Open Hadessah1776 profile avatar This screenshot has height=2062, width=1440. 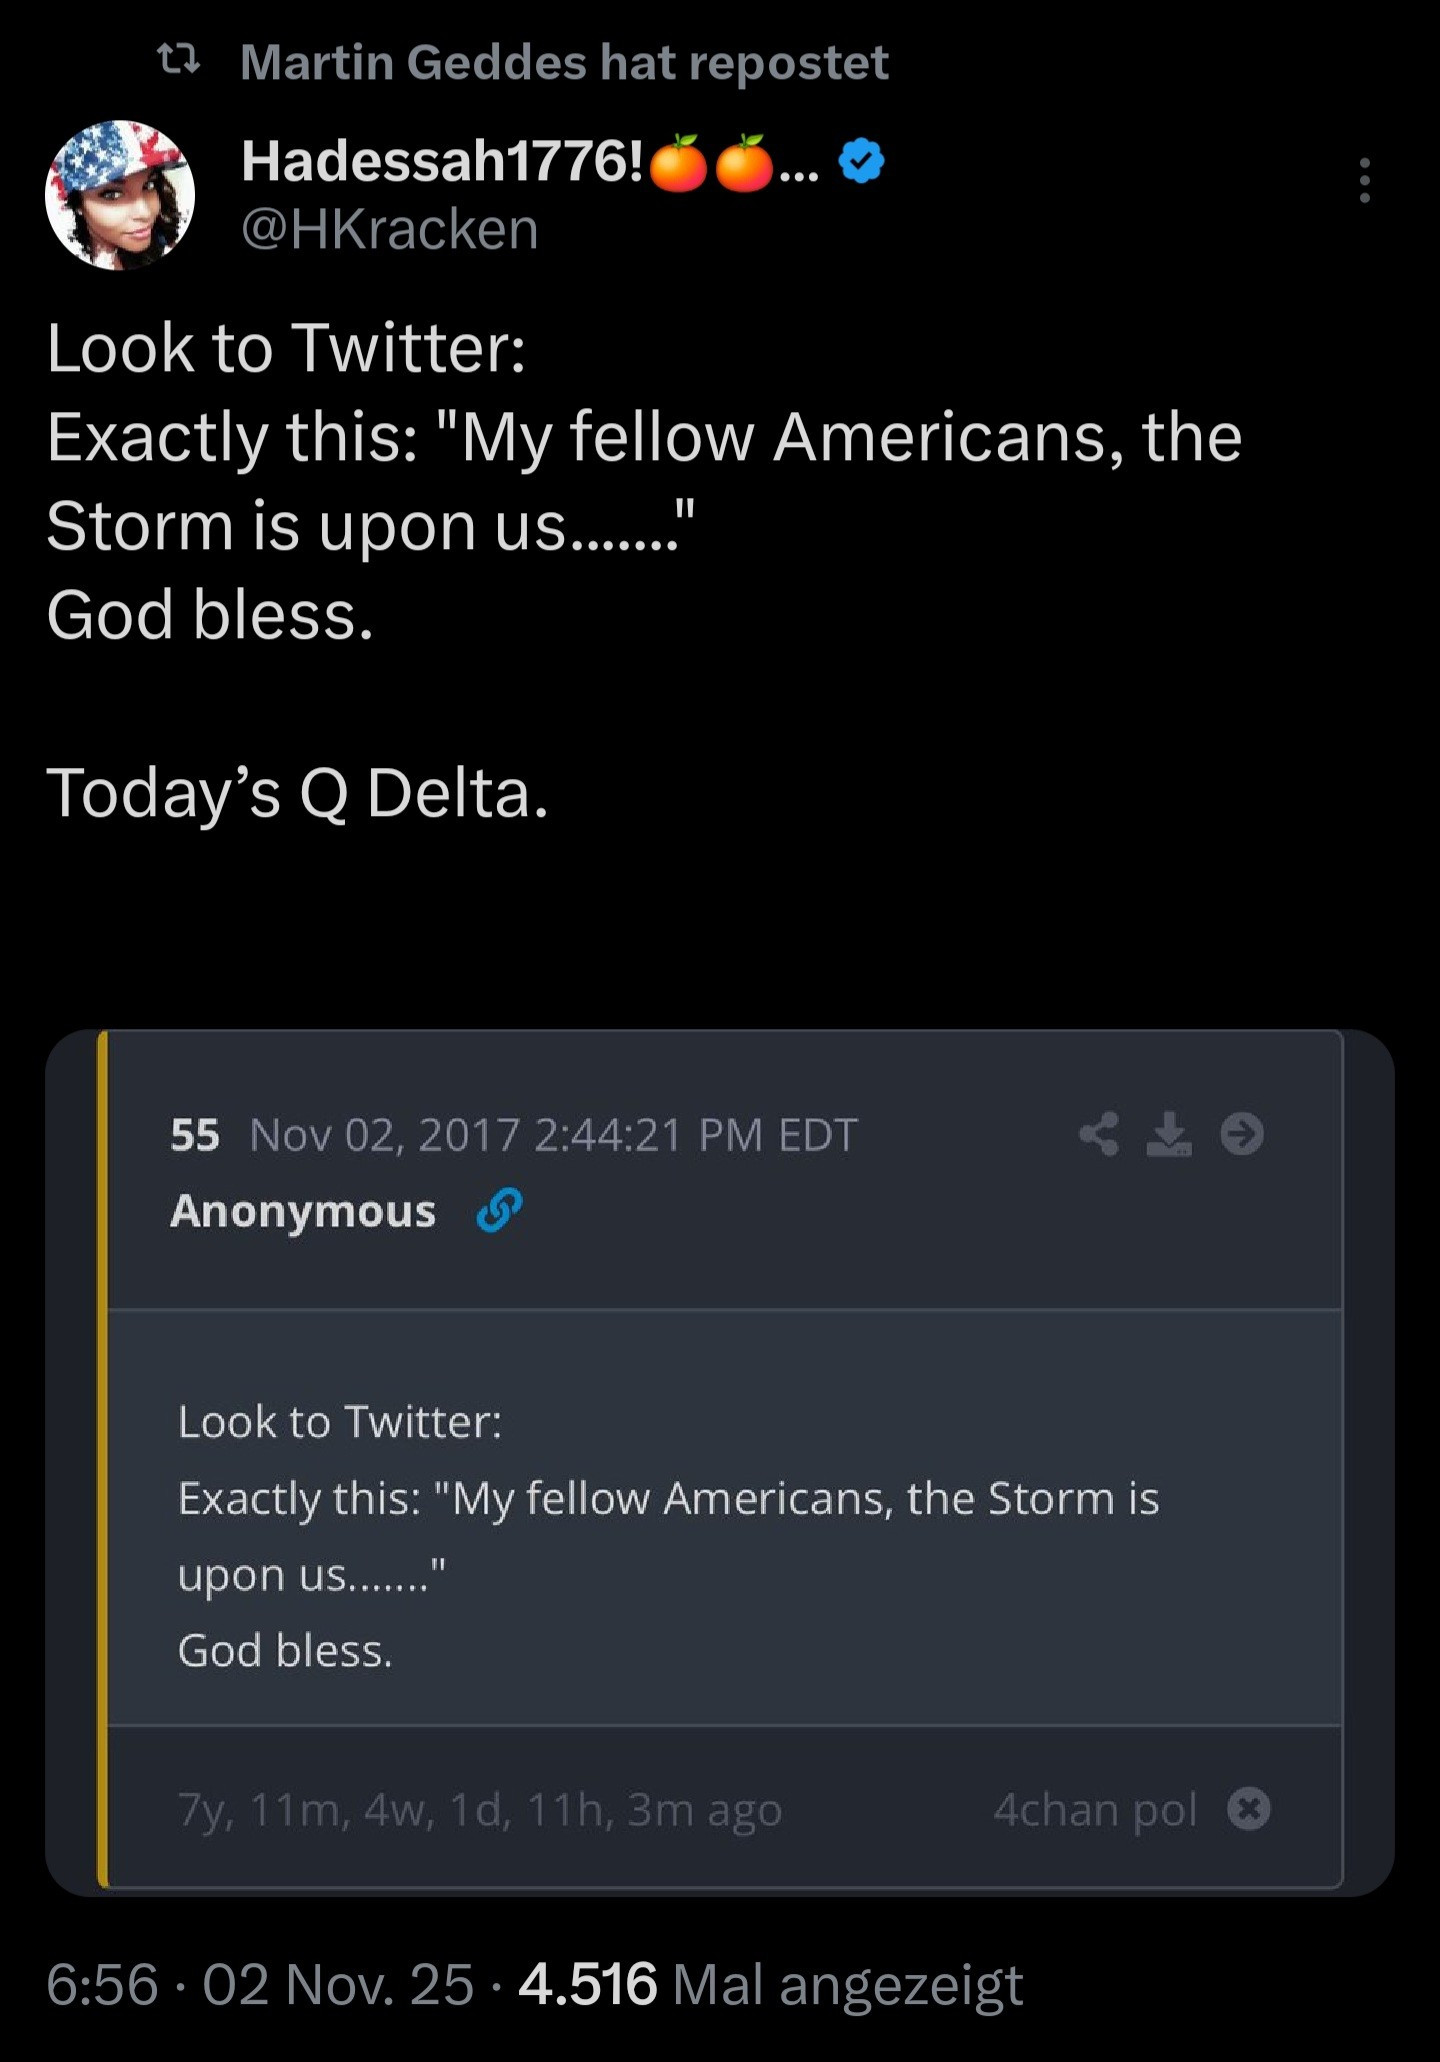tap(120, 195)
